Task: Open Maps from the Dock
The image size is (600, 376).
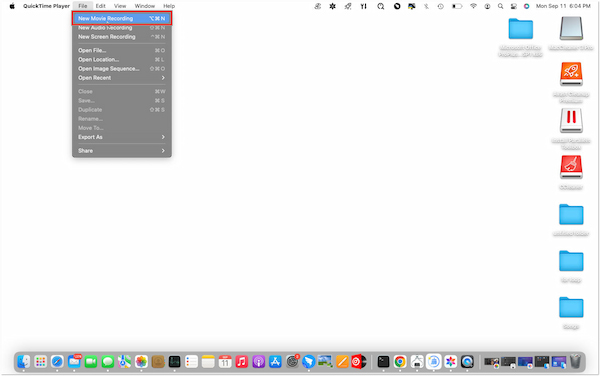Action: coord(124,361)
